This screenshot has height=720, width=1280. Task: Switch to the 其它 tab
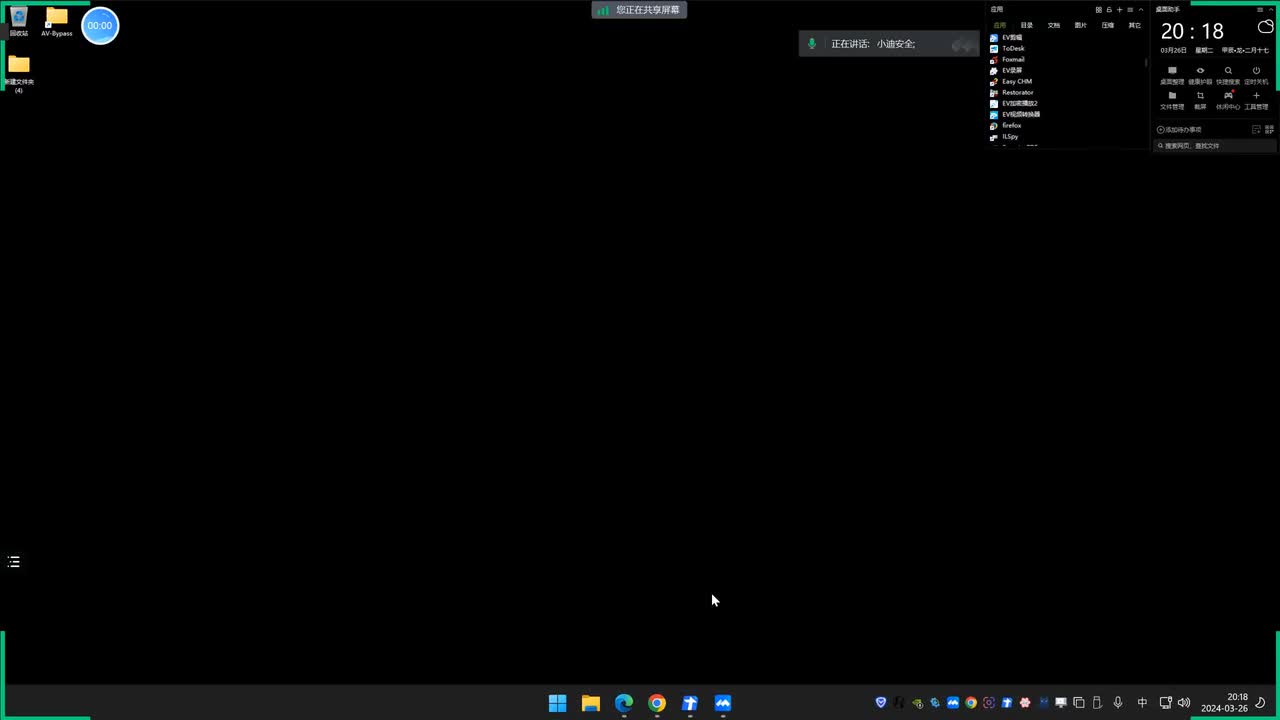(x=1134, y=25)
